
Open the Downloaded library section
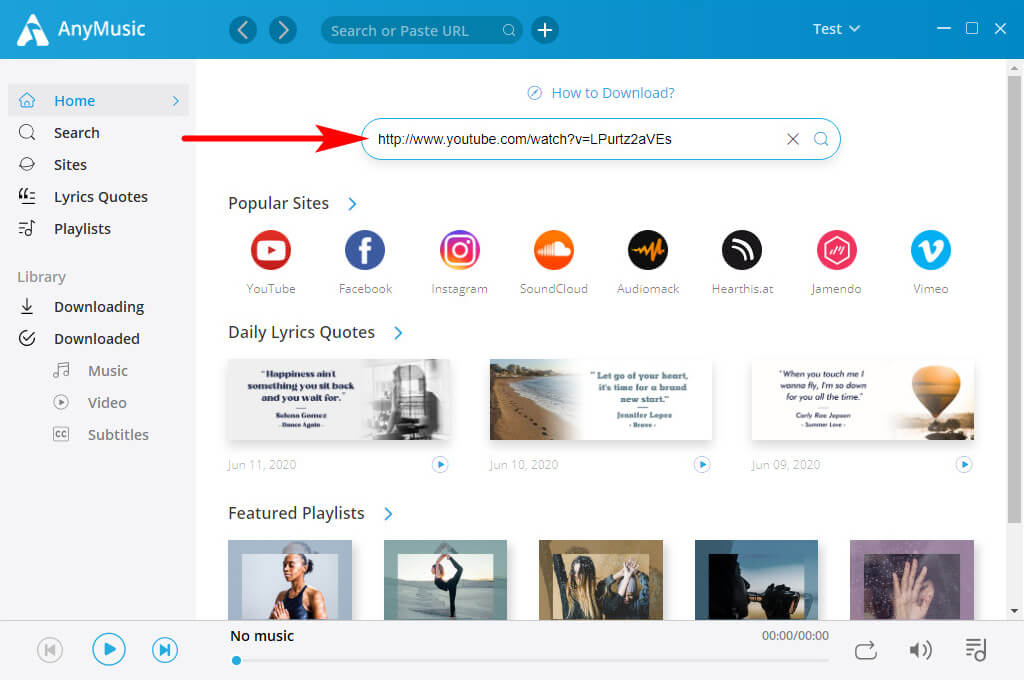(96, 338)
